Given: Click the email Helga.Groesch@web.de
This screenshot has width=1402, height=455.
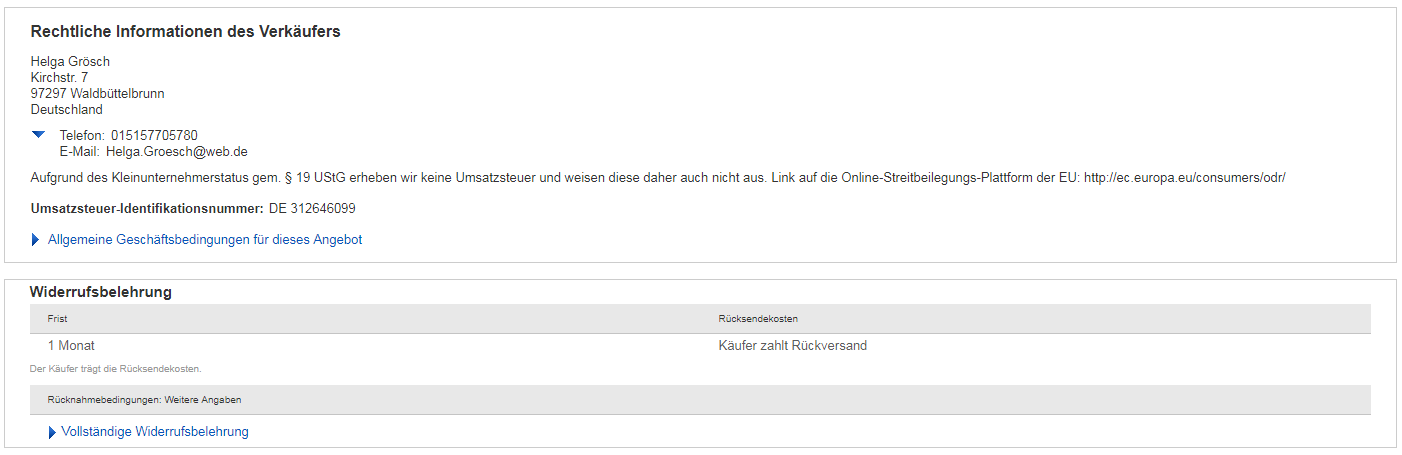Looking at the screenshot, I should 176,151.
